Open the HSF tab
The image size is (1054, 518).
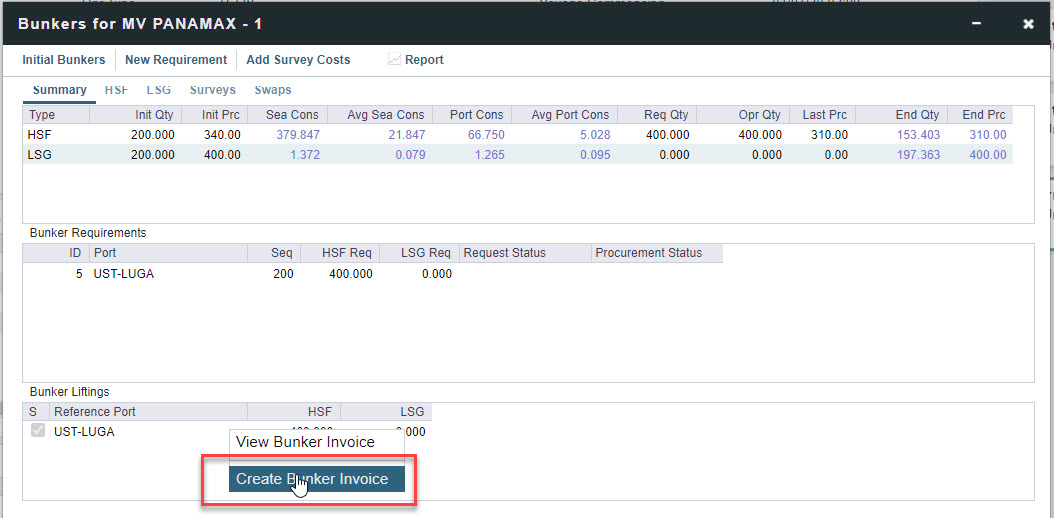tap(116, 90)
